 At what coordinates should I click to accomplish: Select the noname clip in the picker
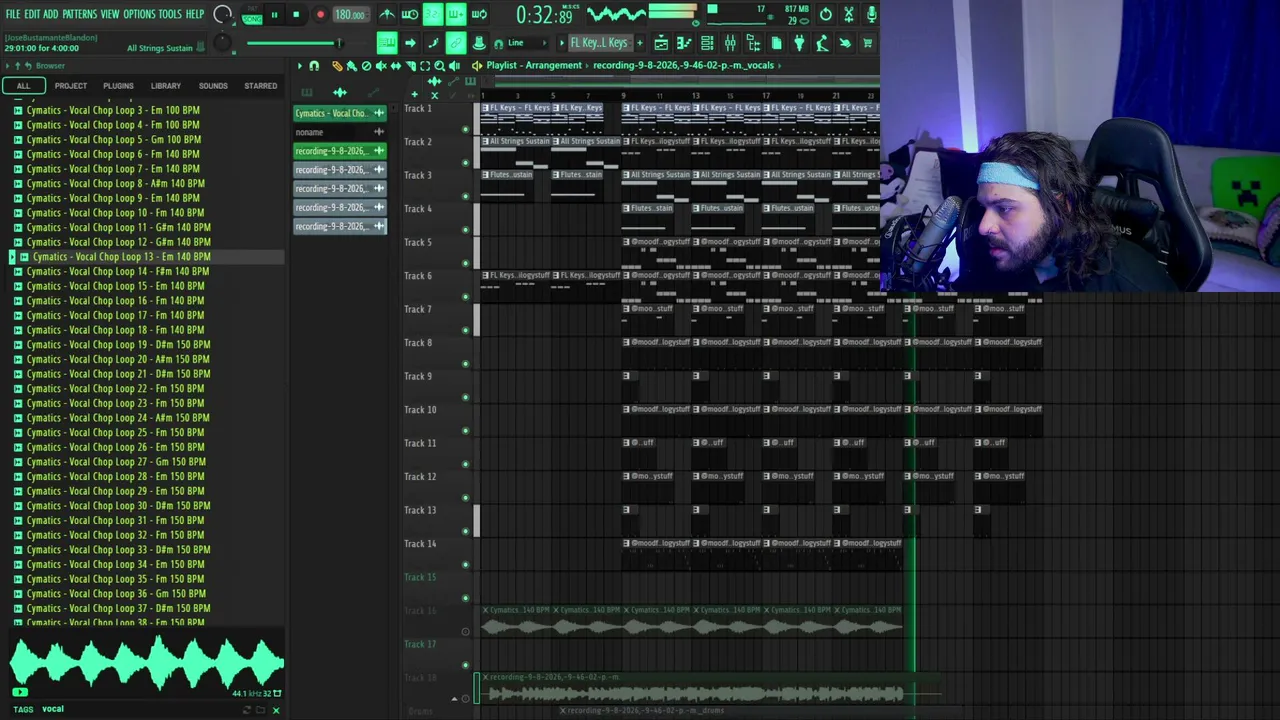(340, 132)
